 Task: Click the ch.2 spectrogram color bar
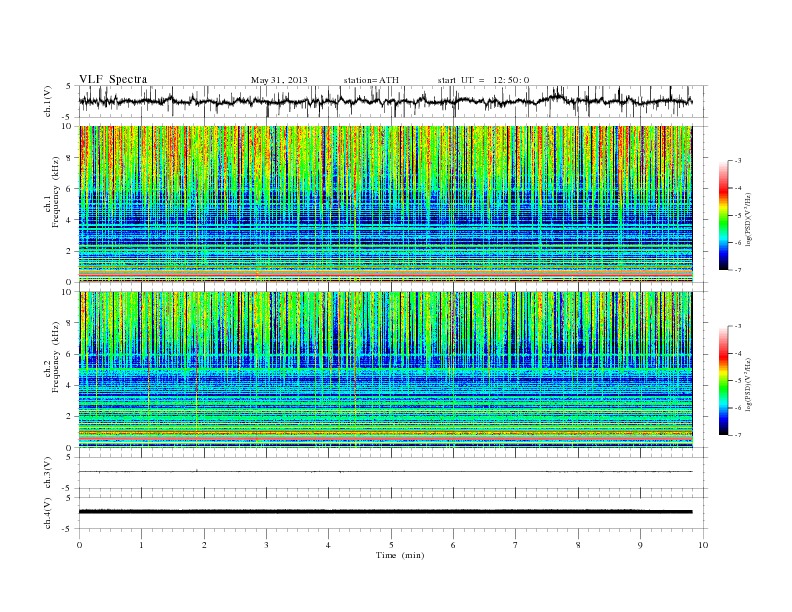click(724, 380)
